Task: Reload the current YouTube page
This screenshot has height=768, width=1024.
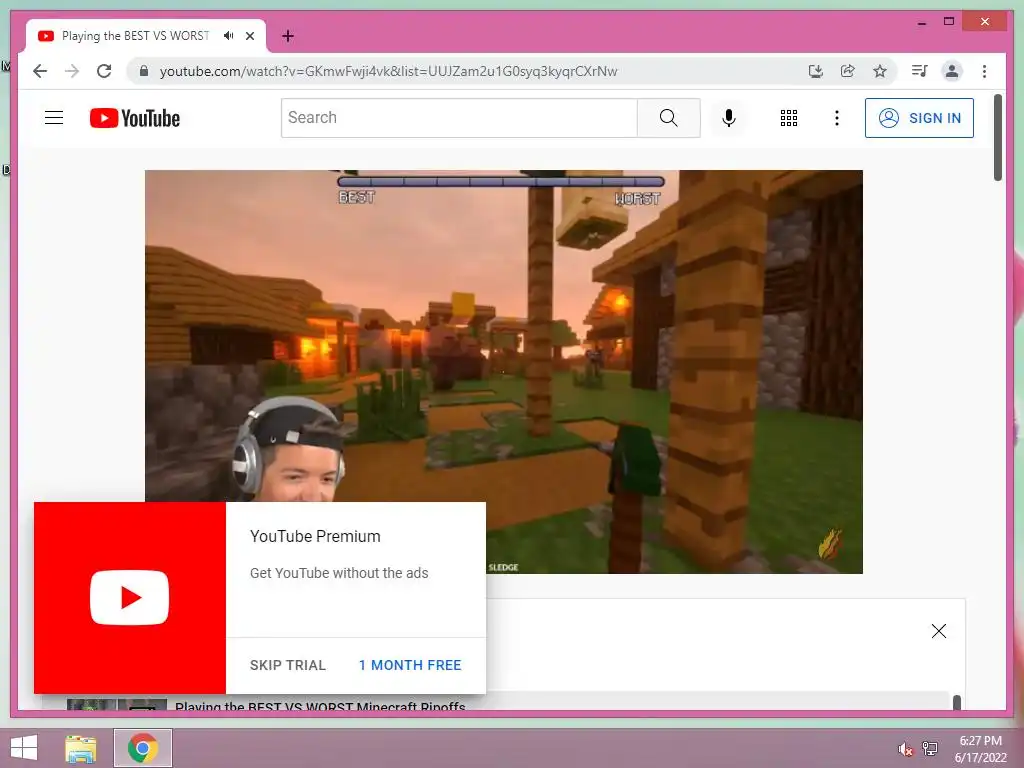Action: (x=104, y=71)
